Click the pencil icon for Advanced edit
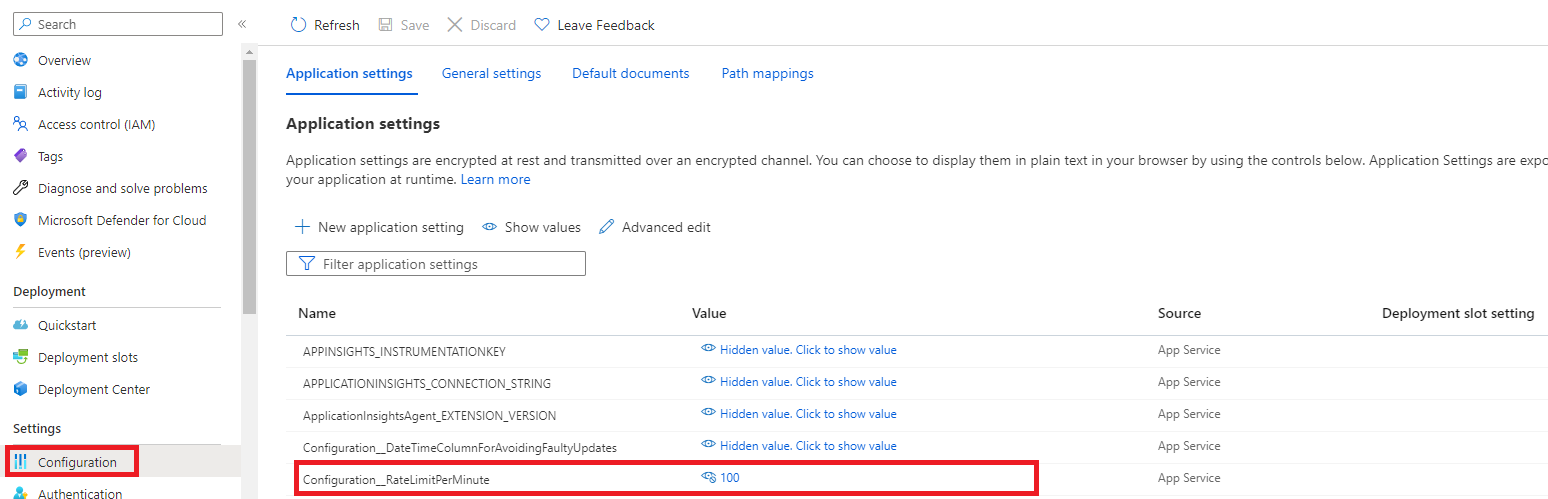 (606, 227)
